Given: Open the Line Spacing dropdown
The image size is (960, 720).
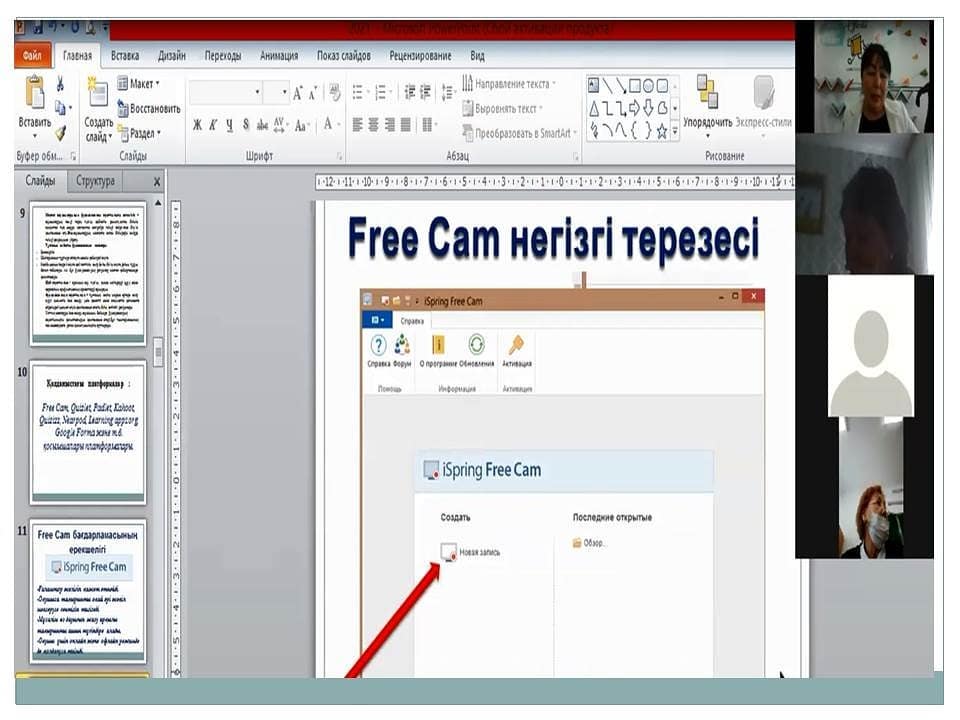Looking at the screenshot, I should click(448, 93).
